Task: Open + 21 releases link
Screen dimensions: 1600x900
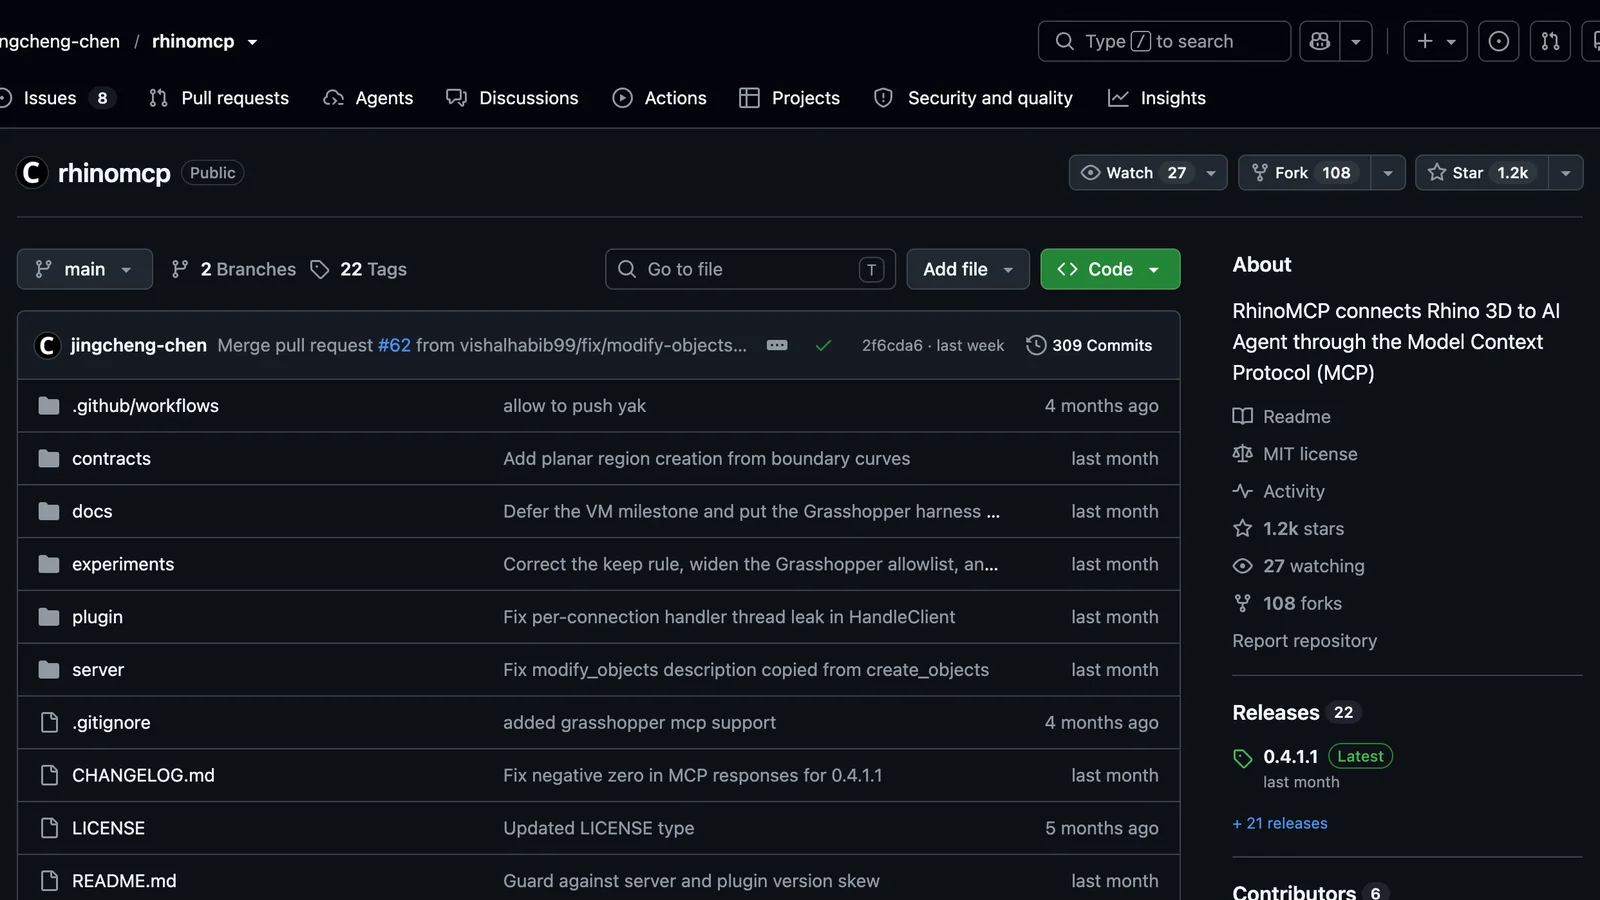Action: [1280, 823]
